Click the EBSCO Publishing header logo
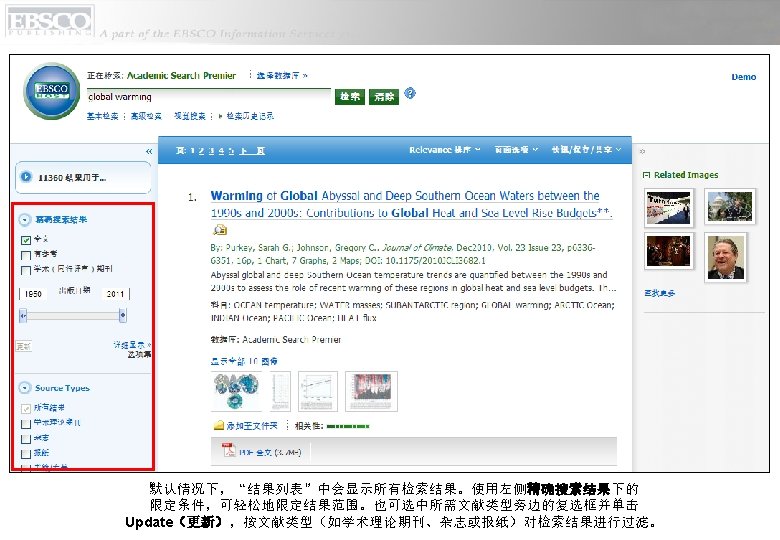The width and height of the screenshot is (780, 540). point(49,21)
